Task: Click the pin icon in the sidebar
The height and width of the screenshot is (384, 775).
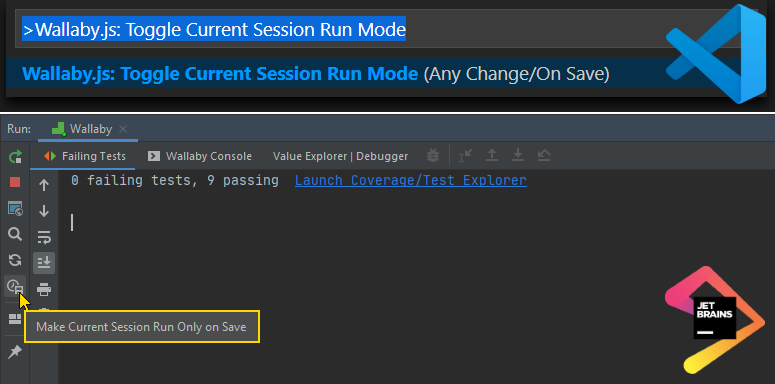Action: [x=15, y=352]
